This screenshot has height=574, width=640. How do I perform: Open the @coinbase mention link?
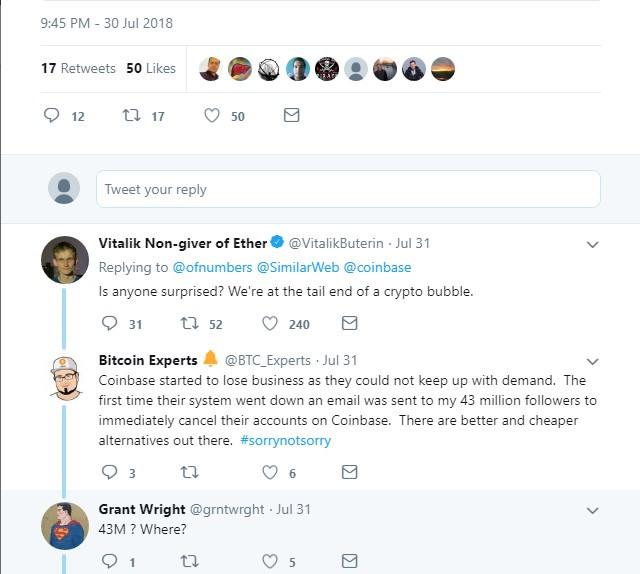point(377,267)
